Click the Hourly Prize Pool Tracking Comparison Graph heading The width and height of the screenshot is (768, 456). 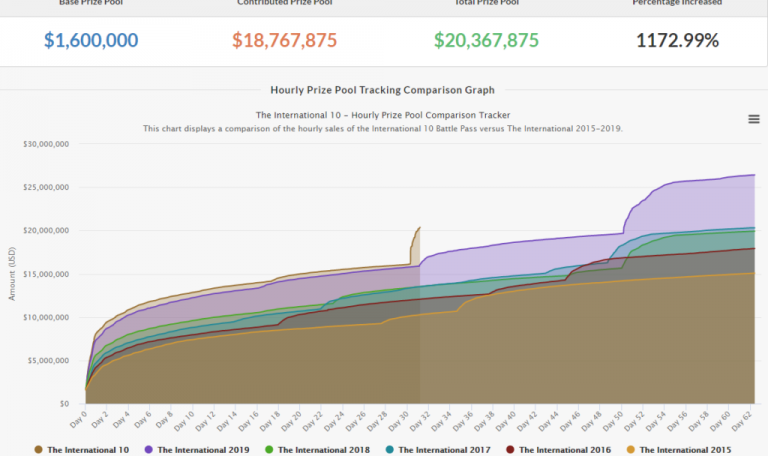[383, 90]
